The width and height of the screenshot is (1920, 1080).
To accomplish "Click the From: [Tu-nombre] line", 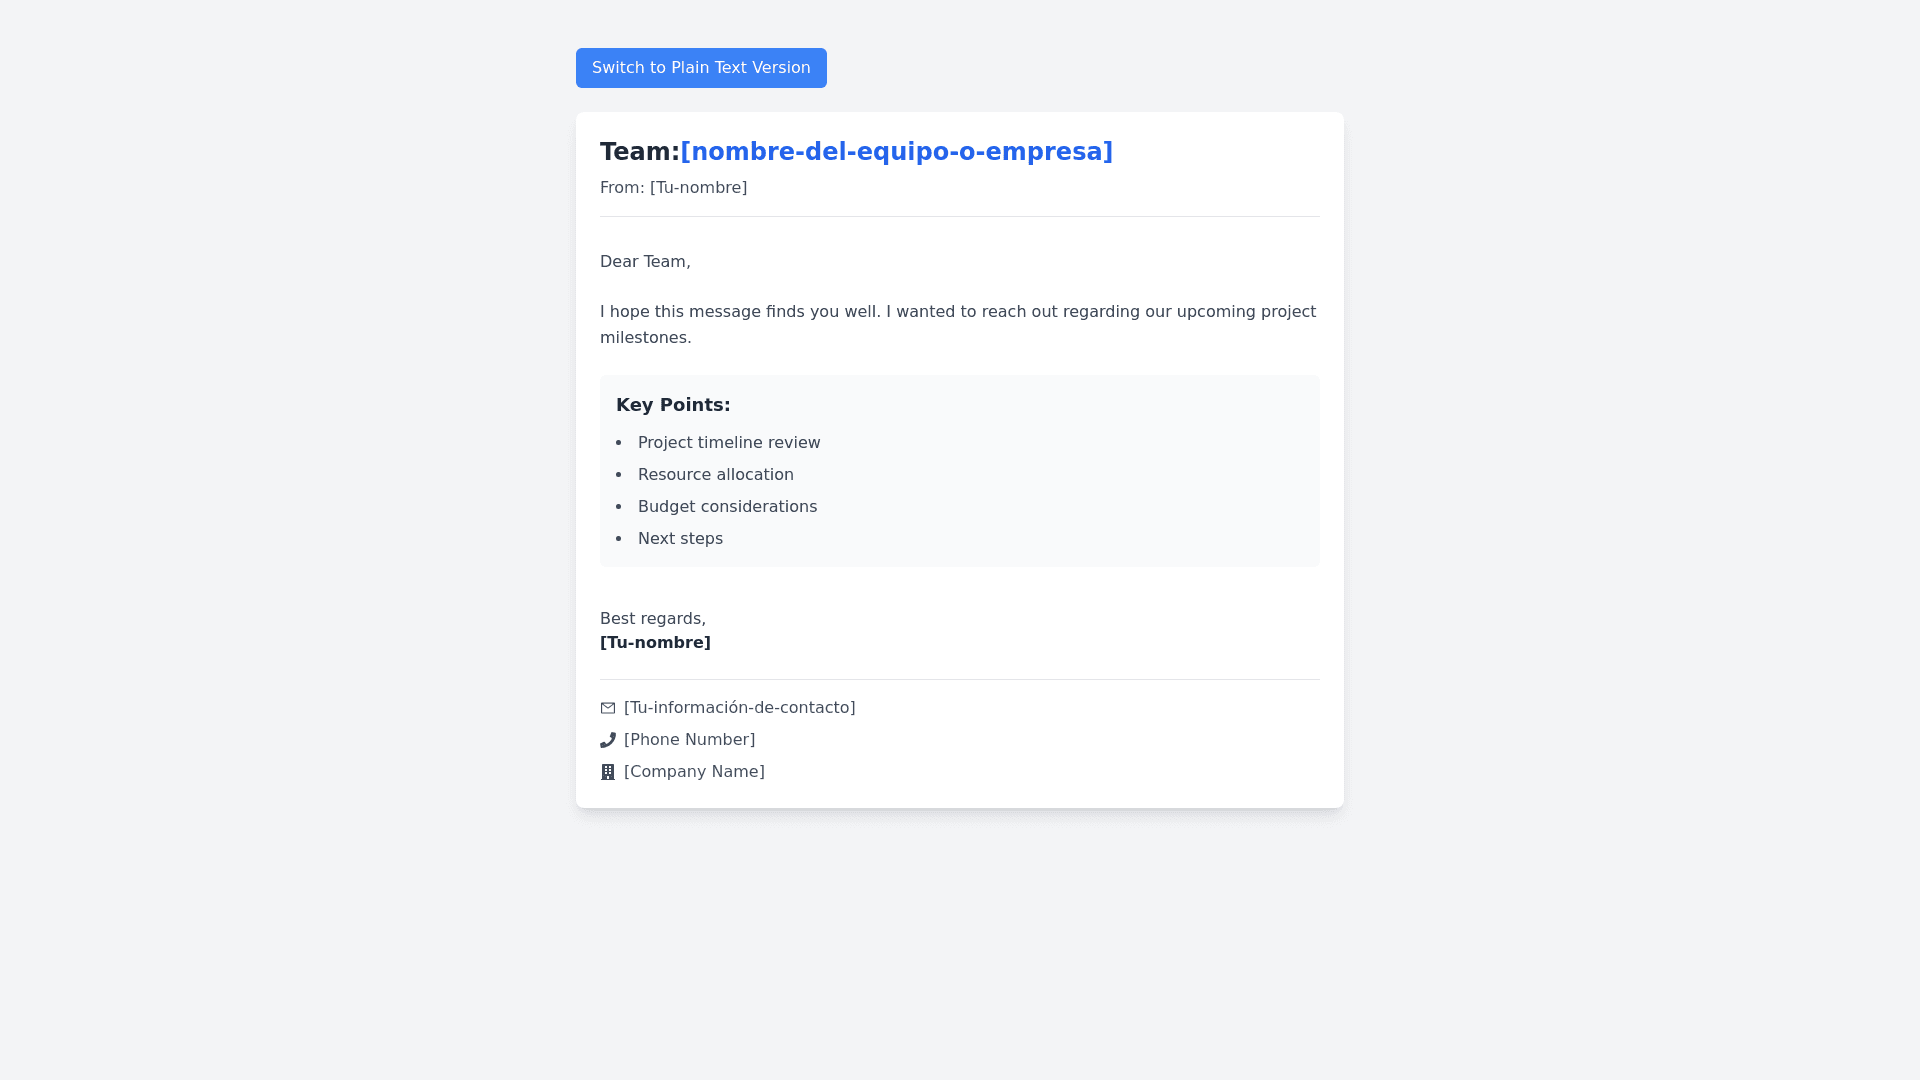I will [673, 188].
